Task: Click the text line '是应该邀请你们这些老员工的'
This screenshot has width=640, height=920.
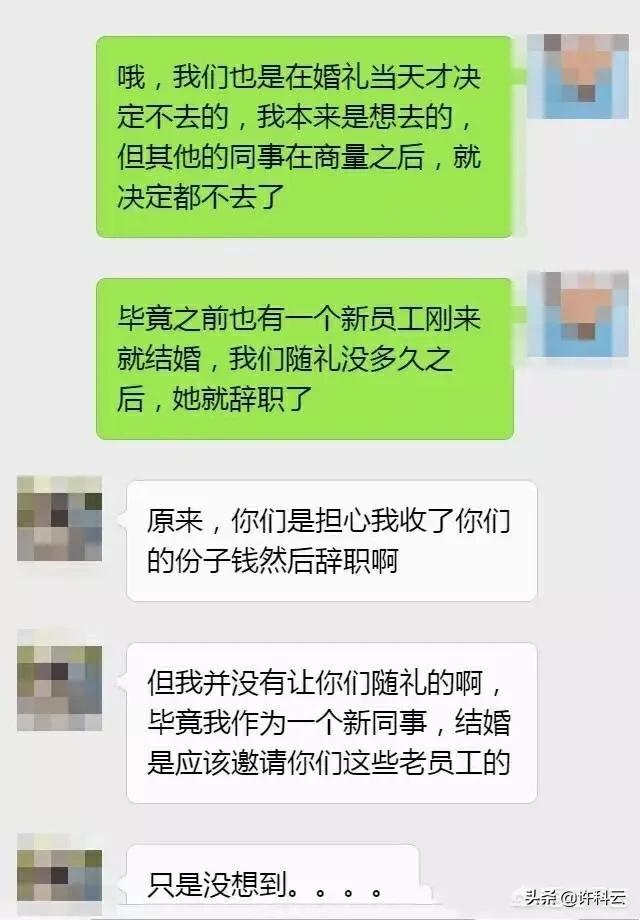Action: point(329,763)
